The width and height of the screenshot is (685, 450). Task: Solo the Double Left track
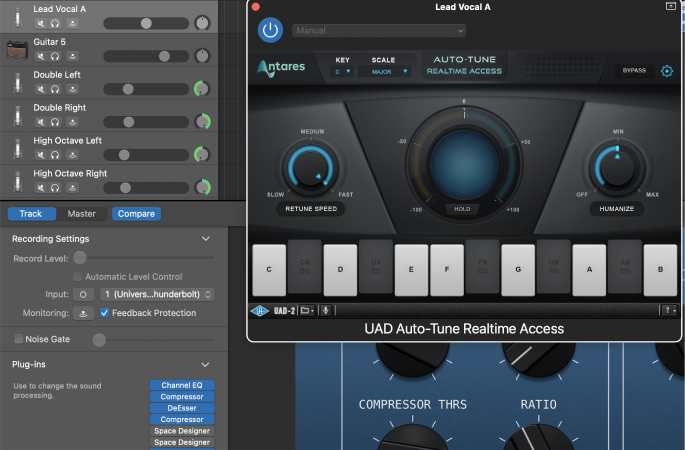[x=55, y=89]
